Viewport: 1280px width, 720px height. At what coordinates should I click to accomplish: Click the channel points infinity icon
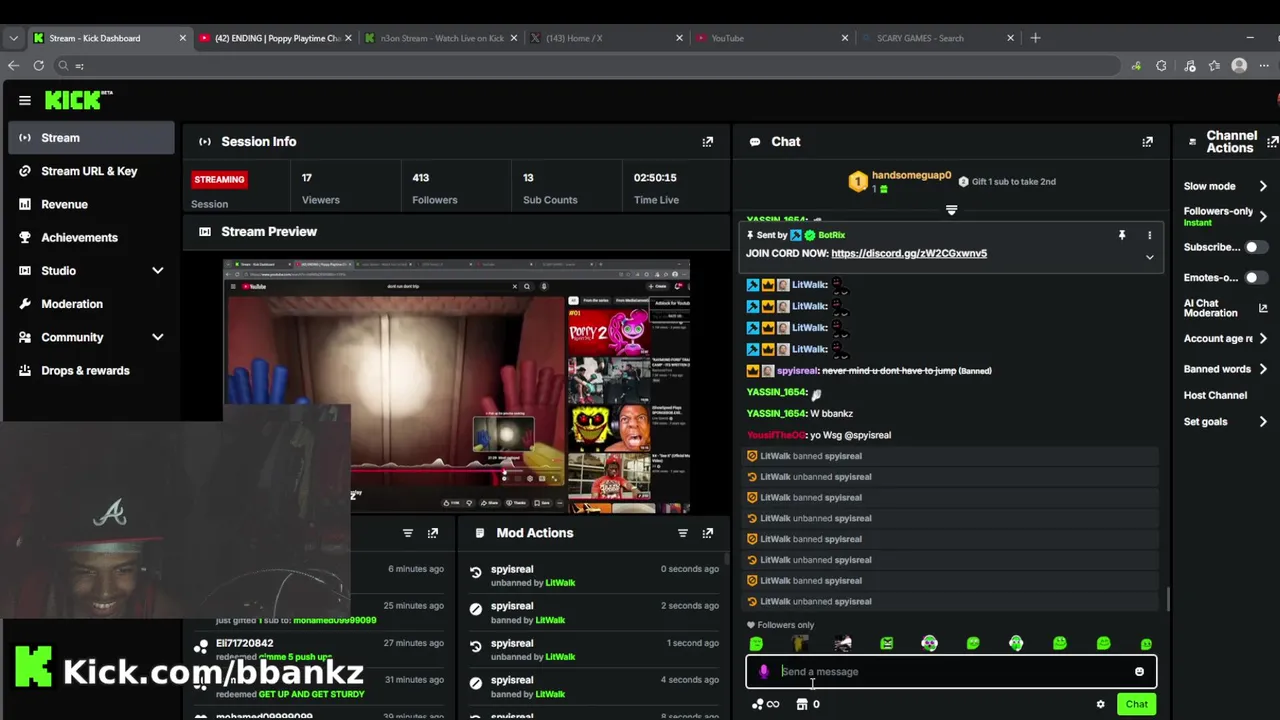click(x=766, y=704)
